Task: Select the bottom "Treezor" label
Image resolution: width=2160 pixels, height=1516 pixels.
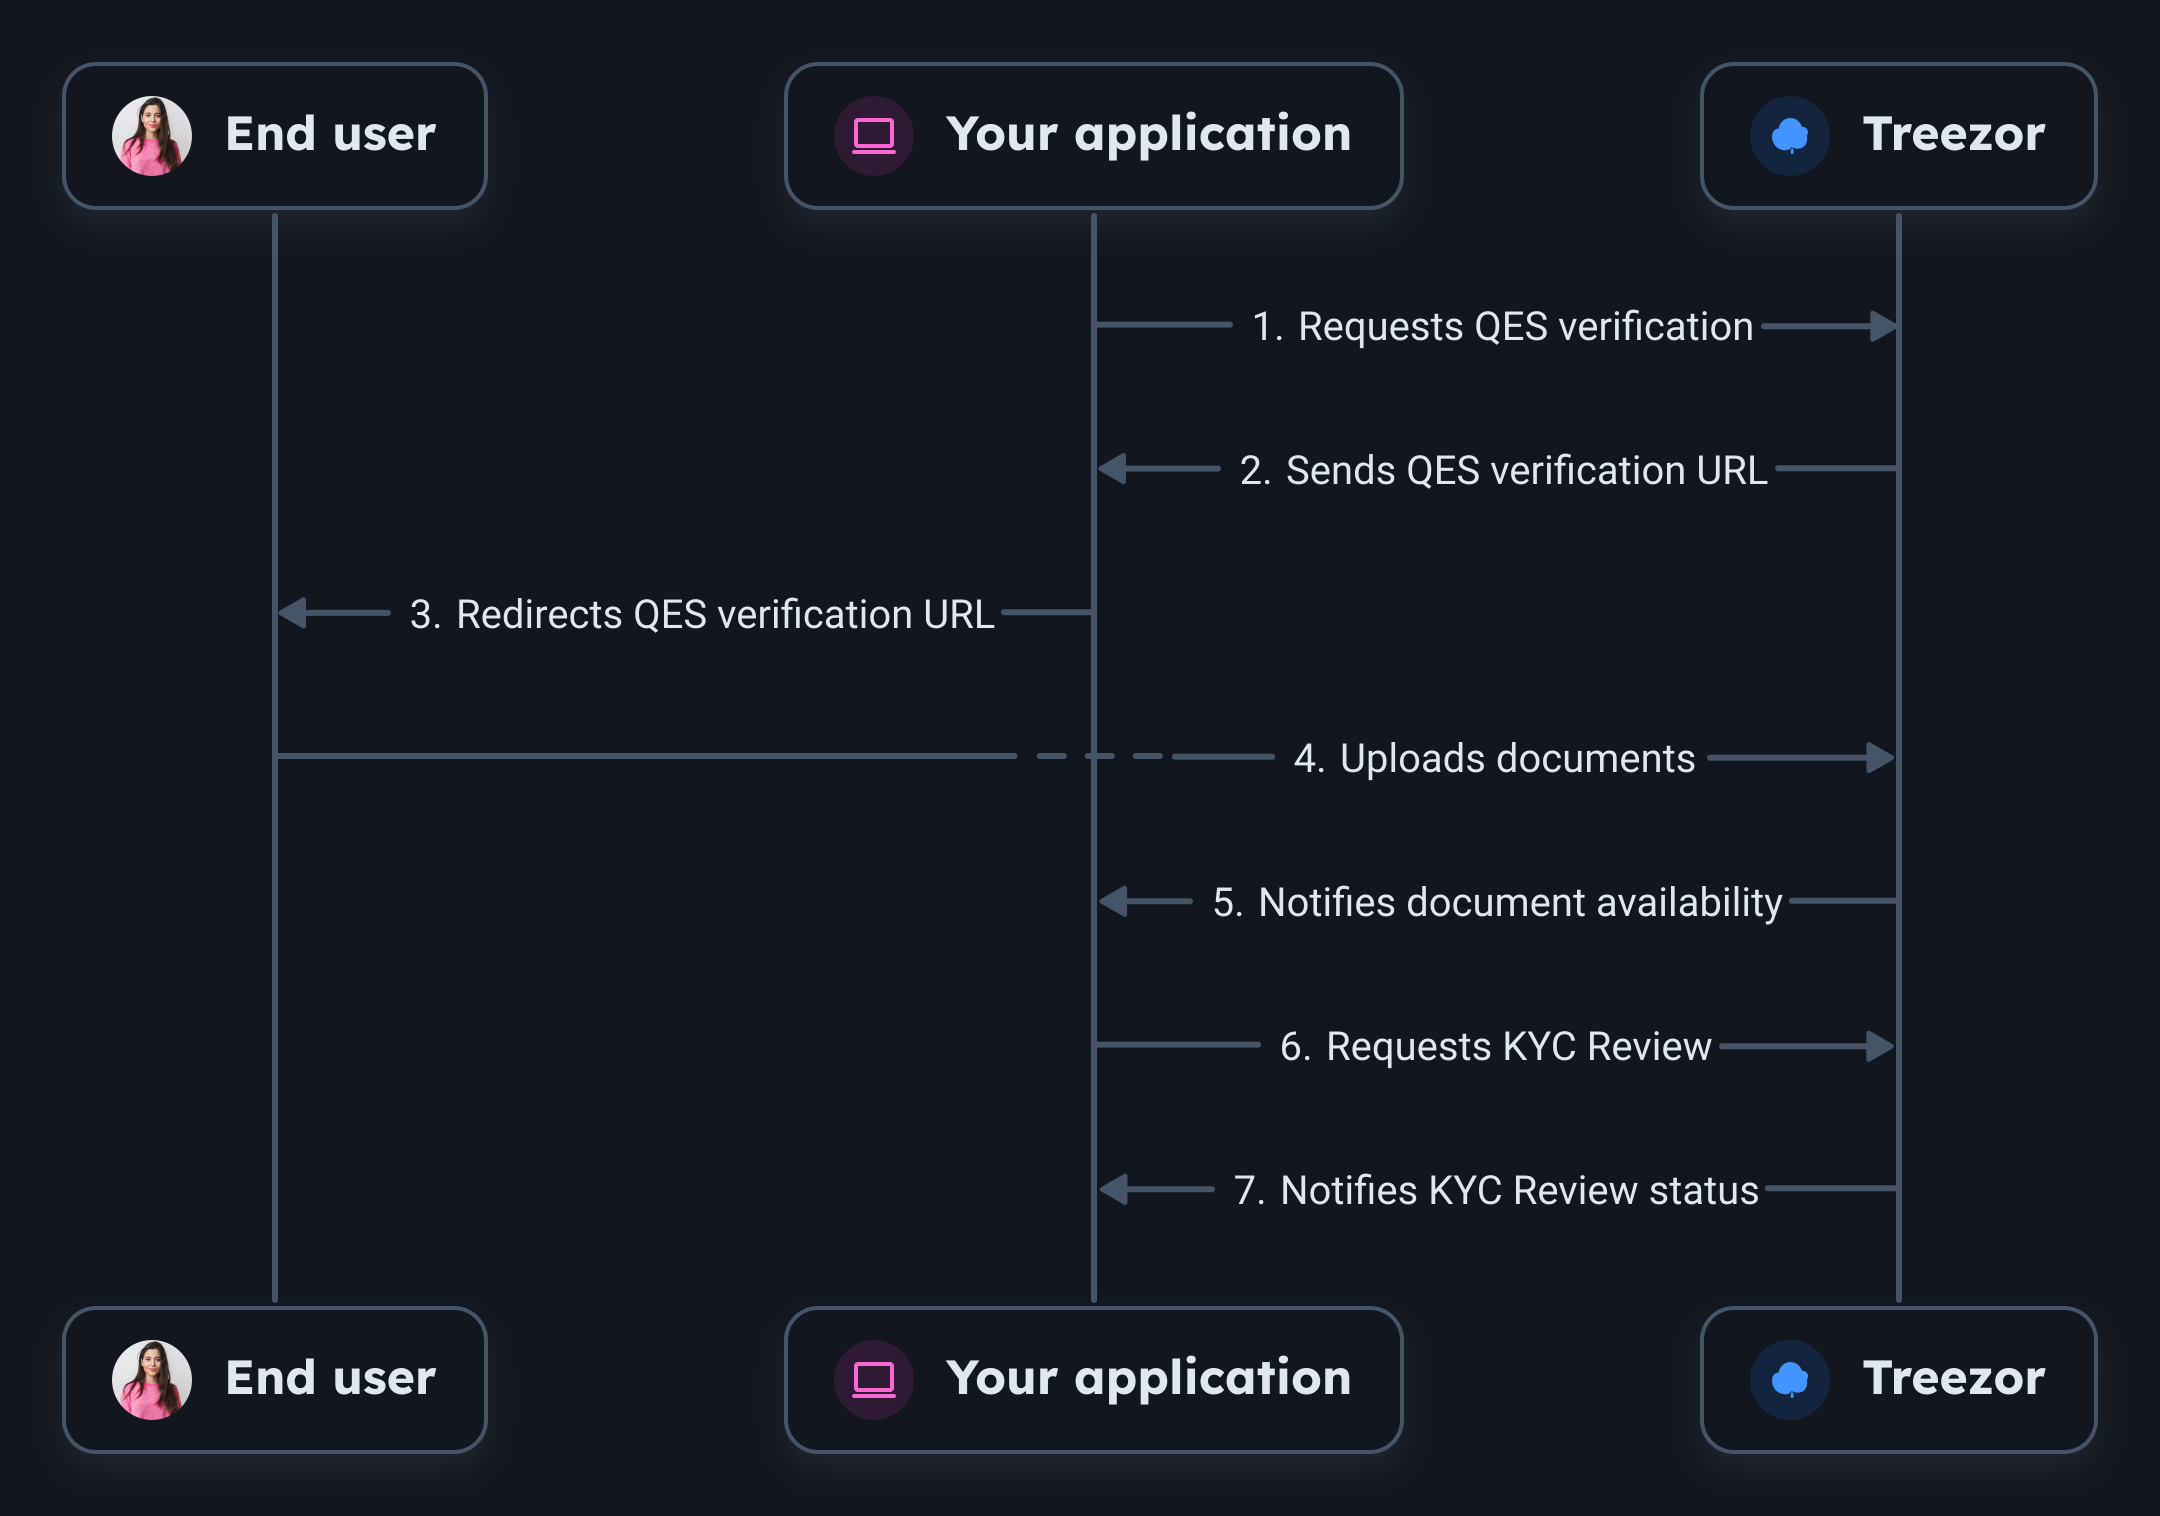Action: coord(1954,1379)
